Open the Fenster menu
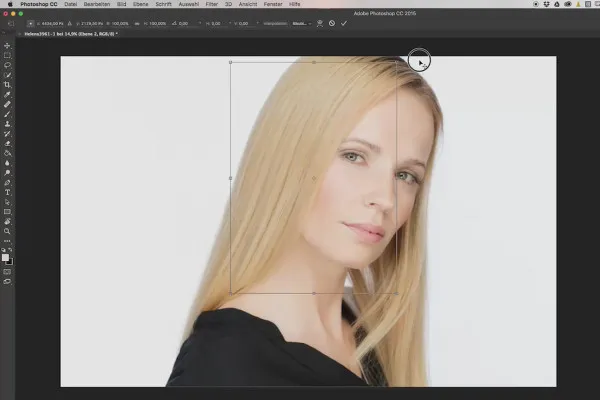The width and height of the screenshot is (600, 400). [273, 4]
